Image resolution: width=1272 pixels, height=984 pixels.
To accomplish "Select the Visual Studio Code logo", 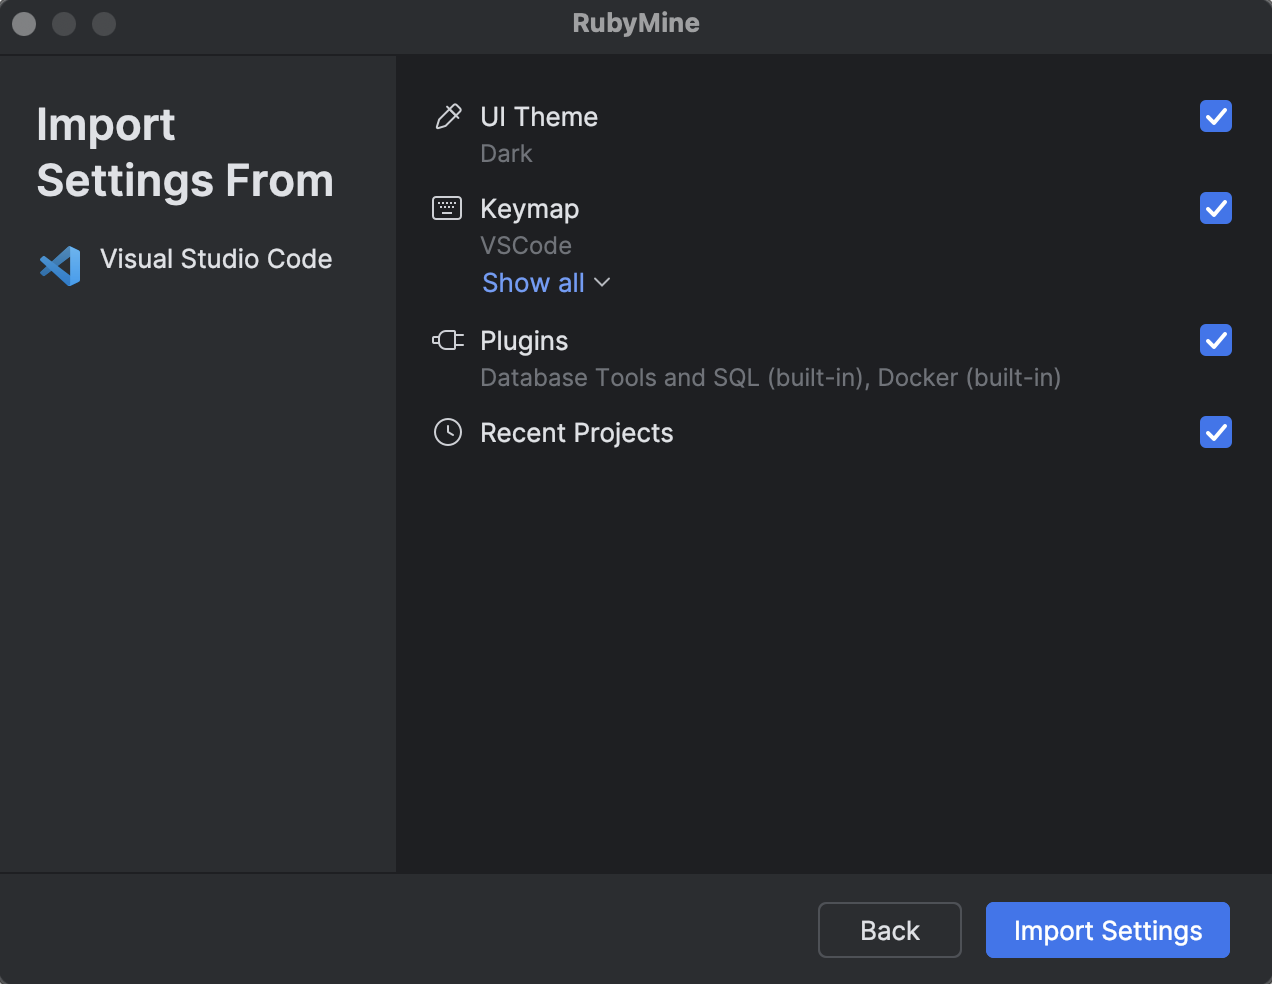I will (x=60, y=264).
